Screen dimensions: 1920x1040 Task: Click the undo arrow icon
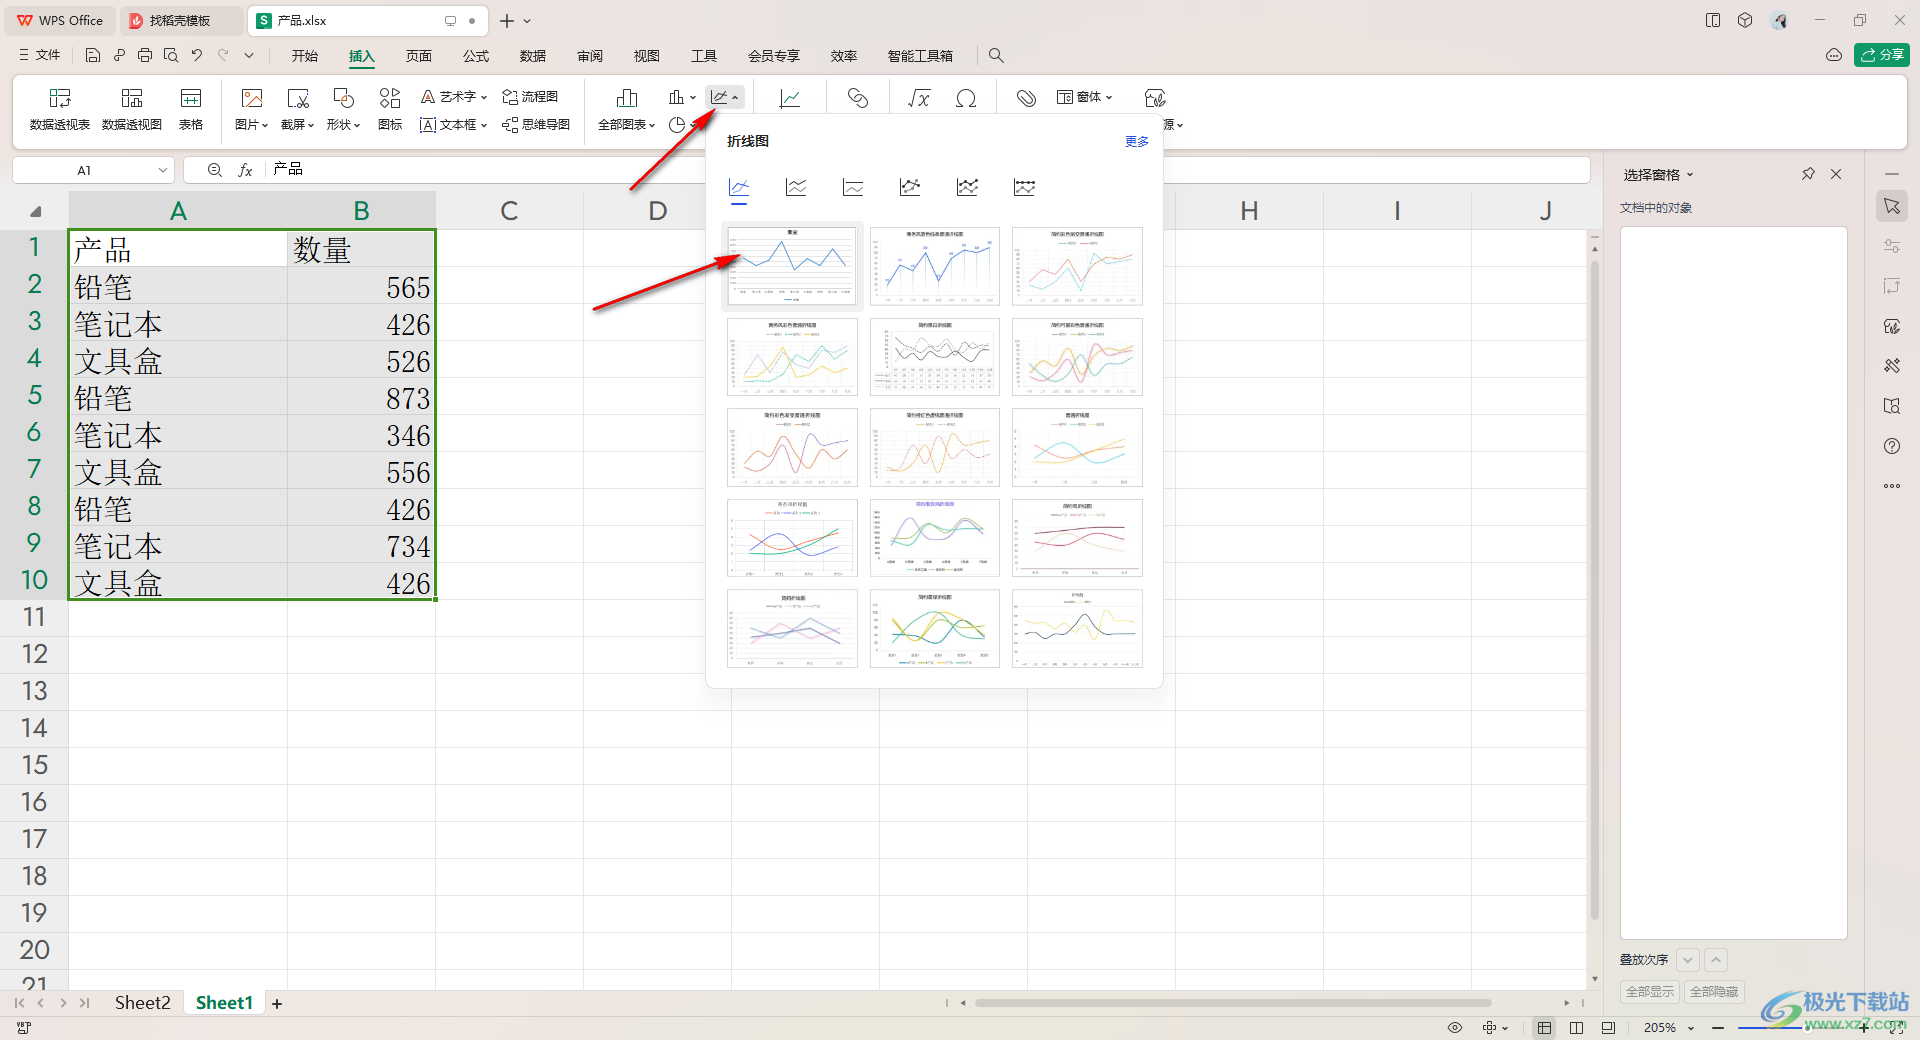coord(197,55)
